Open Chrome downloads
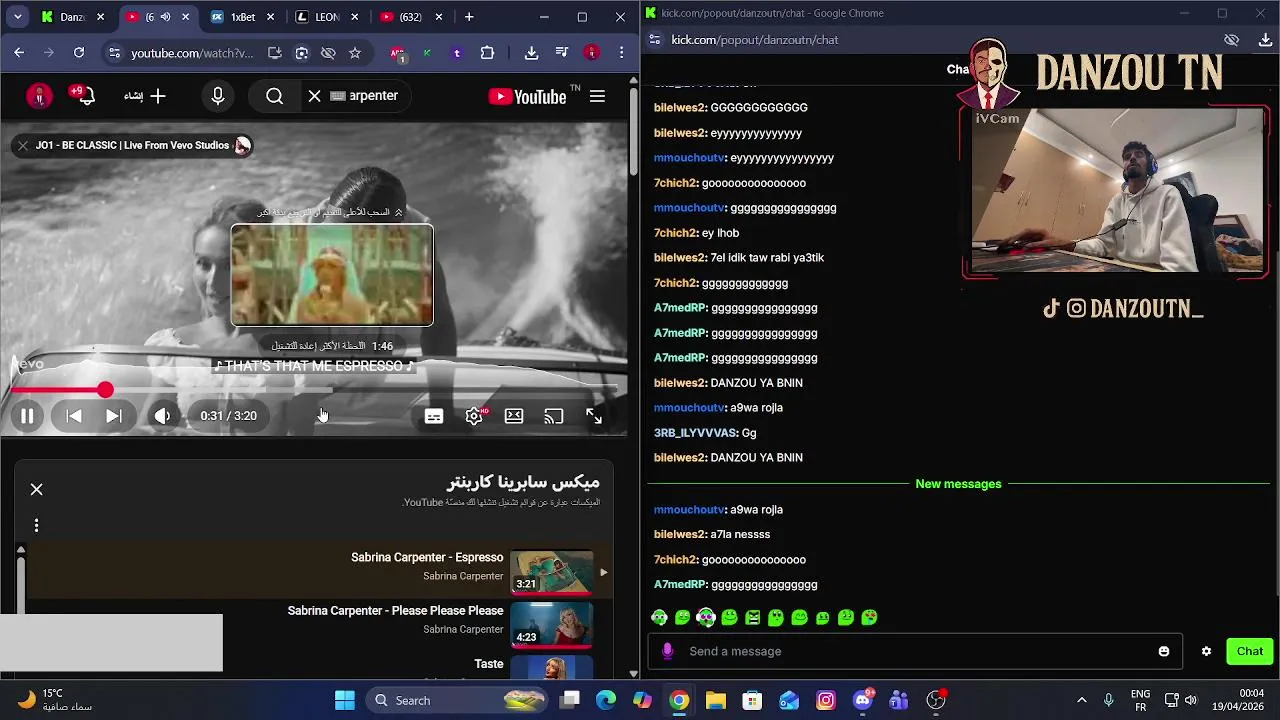Viewport: 1280px width, 720px height. [531, 53]
